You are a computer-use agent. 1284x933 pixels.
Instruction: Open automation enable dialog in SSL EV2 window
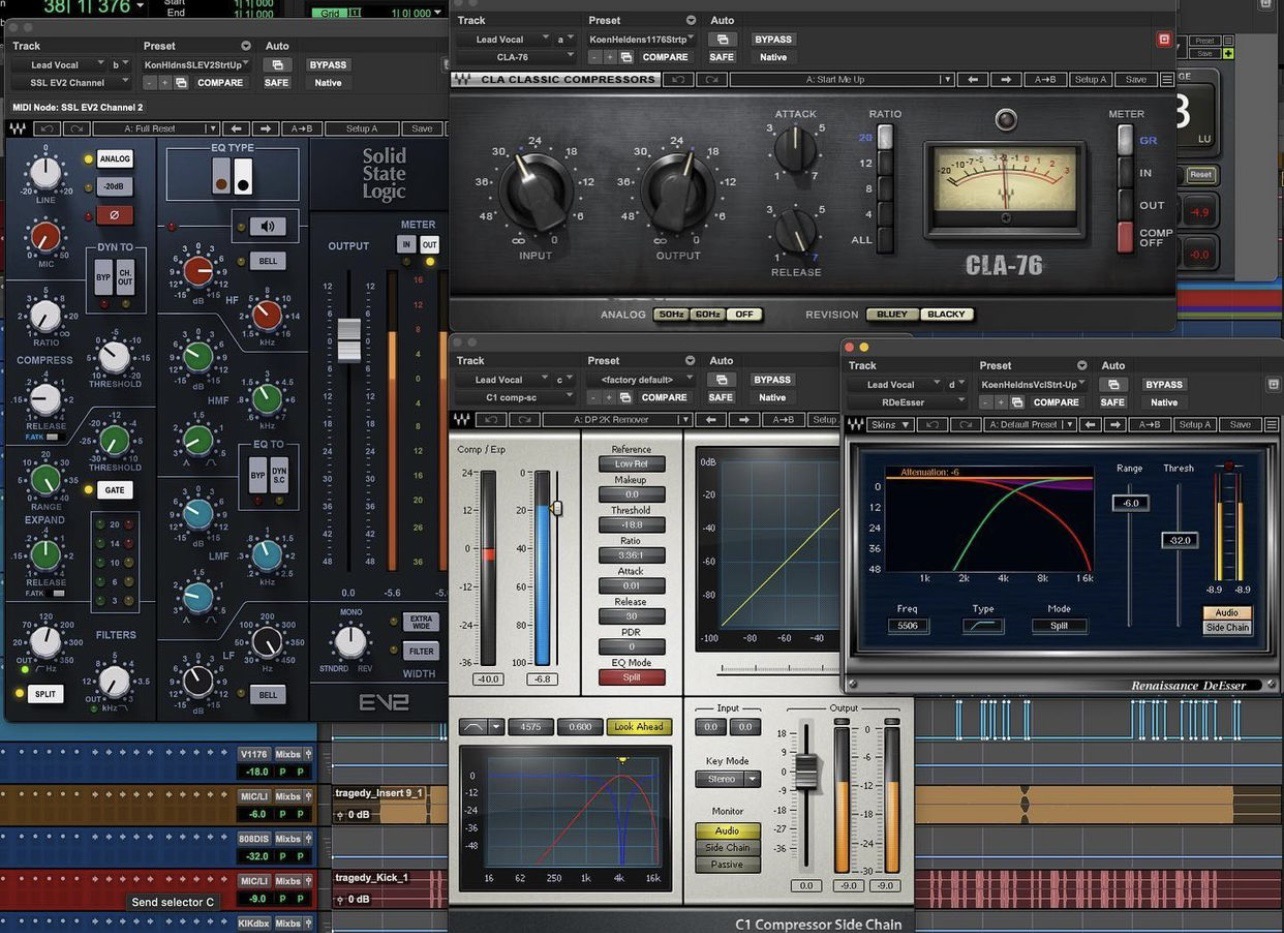[277, 65]
